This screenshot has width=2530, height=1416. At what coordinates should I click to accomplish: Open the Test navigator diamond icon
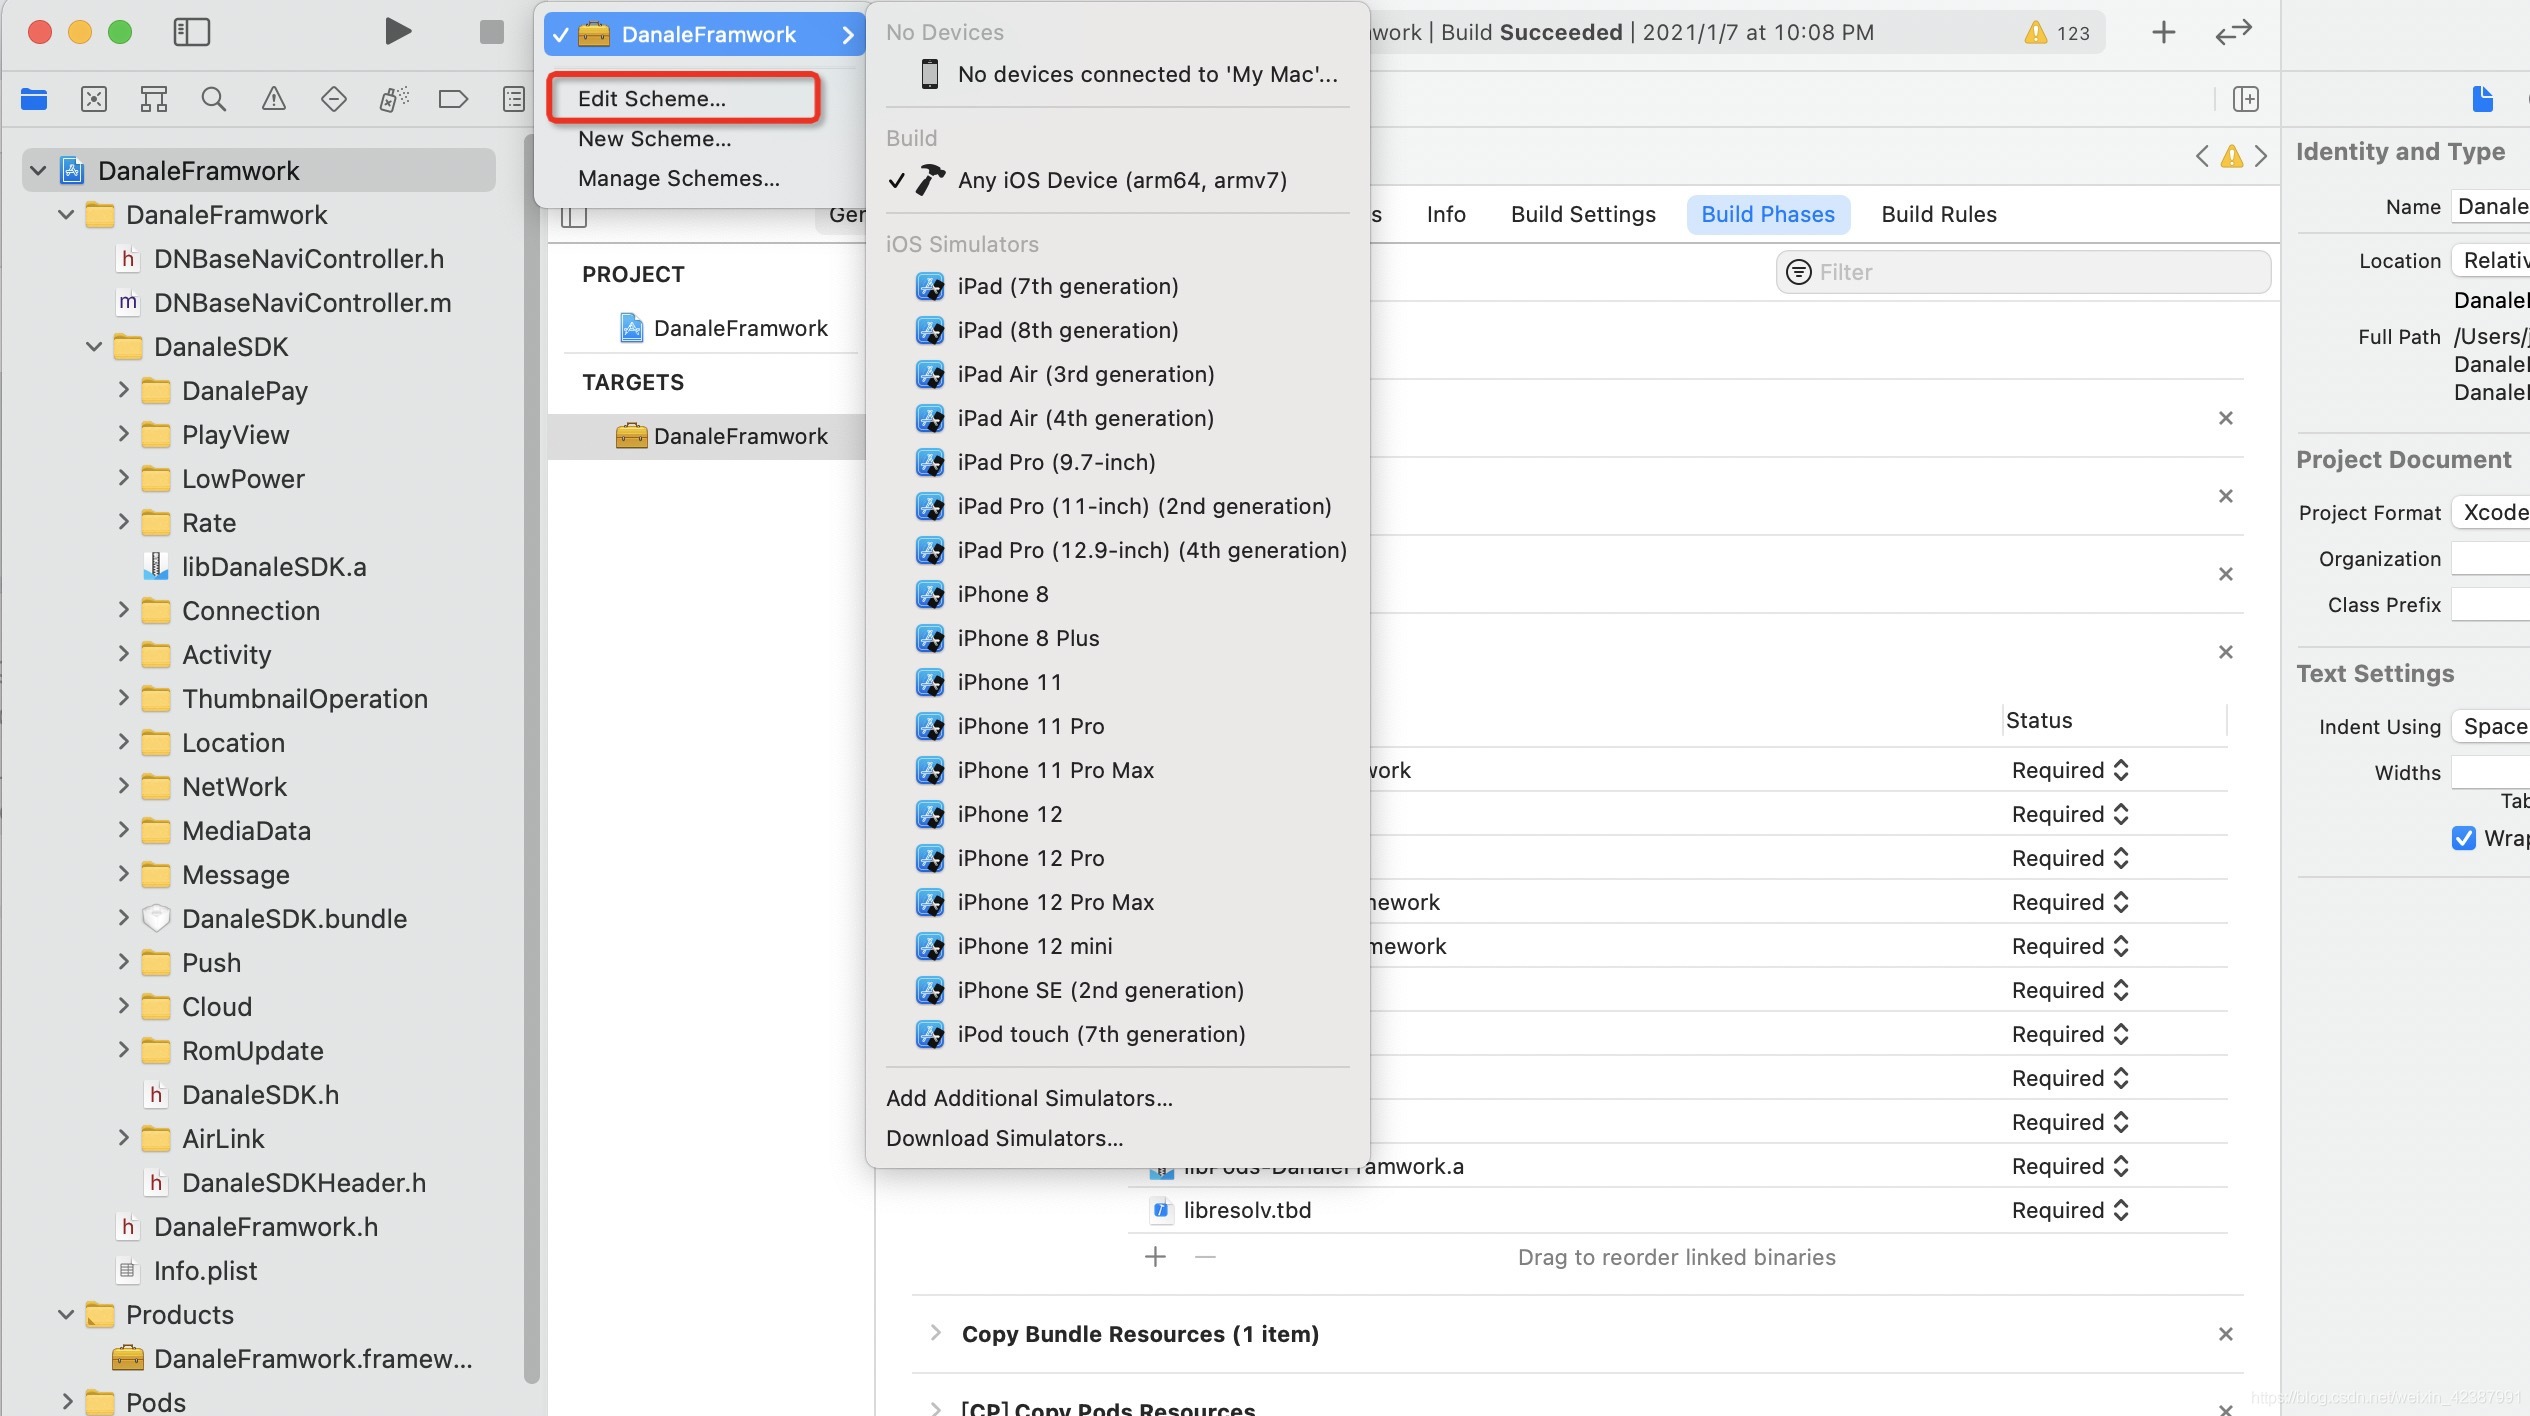click(333, 99)
